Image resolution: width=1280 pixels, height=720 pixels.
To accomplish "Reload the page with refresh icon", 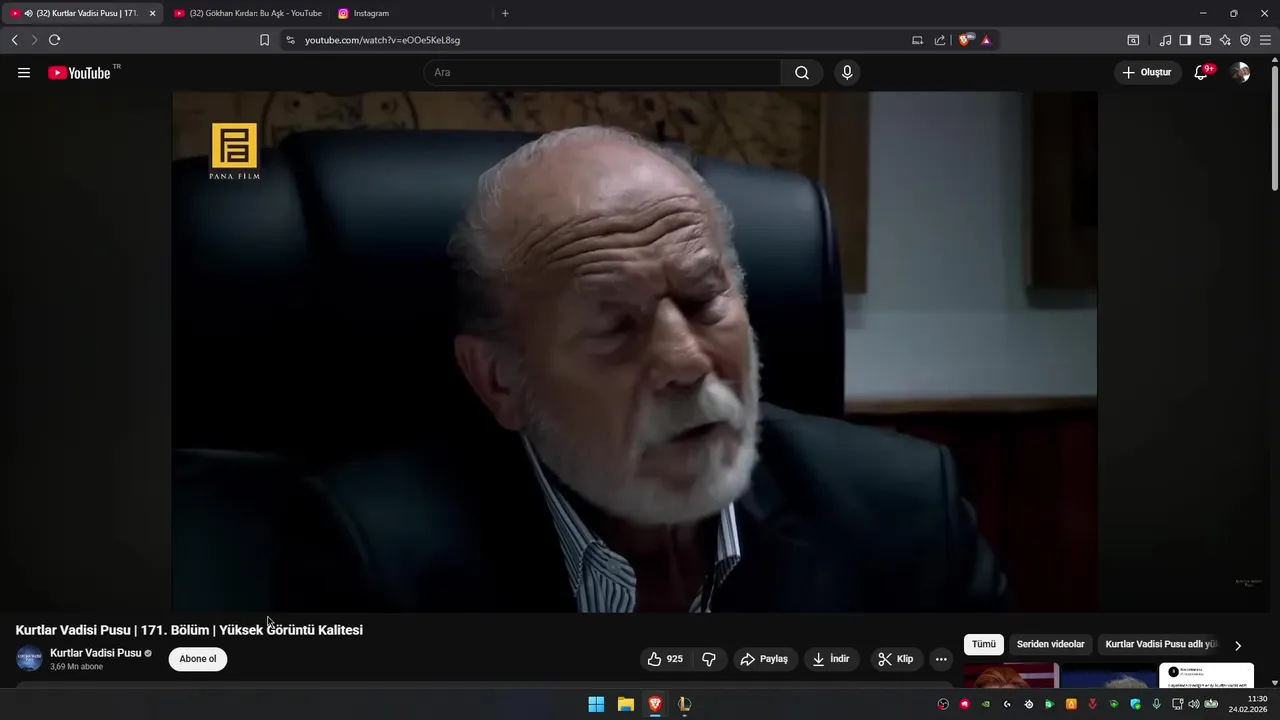I will [x=54, y=40].
